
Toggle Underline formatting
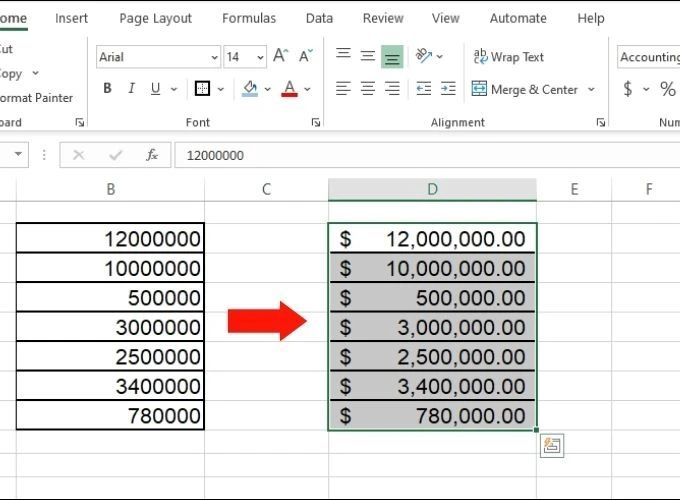155,88
